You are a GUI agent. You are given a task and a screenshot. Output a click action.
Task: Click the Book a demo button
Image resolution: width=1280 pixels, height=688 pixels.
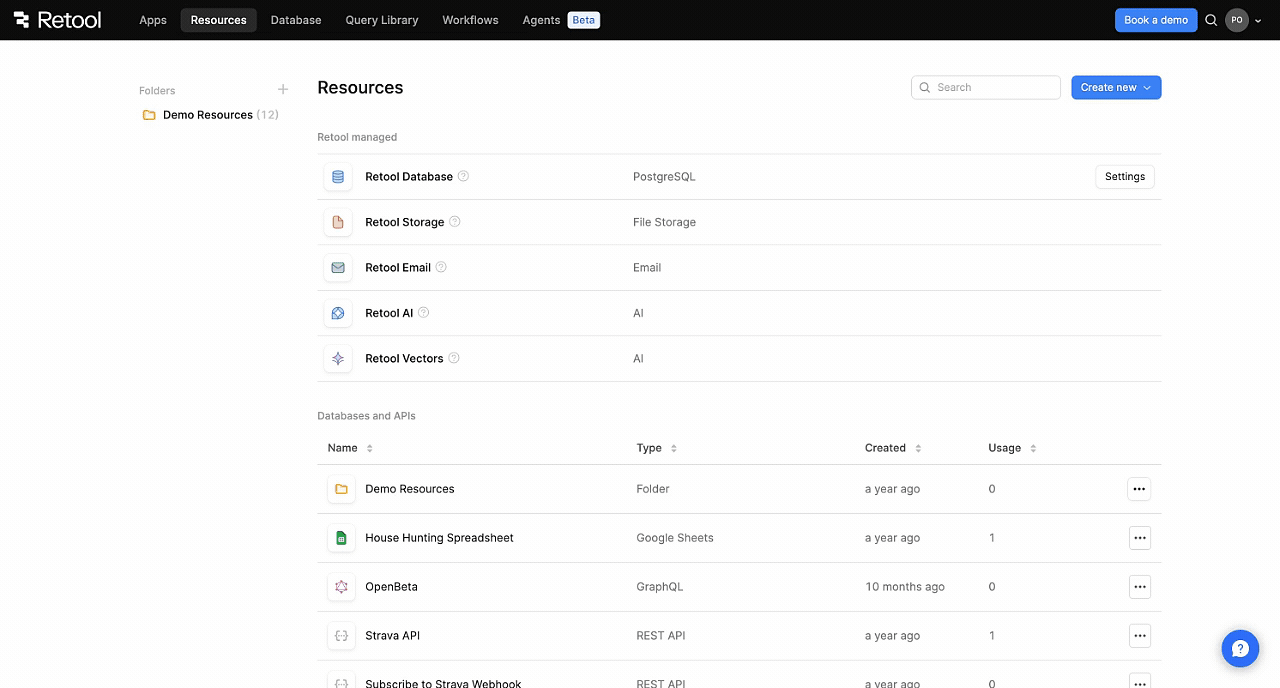click(x=1155, y=20)
